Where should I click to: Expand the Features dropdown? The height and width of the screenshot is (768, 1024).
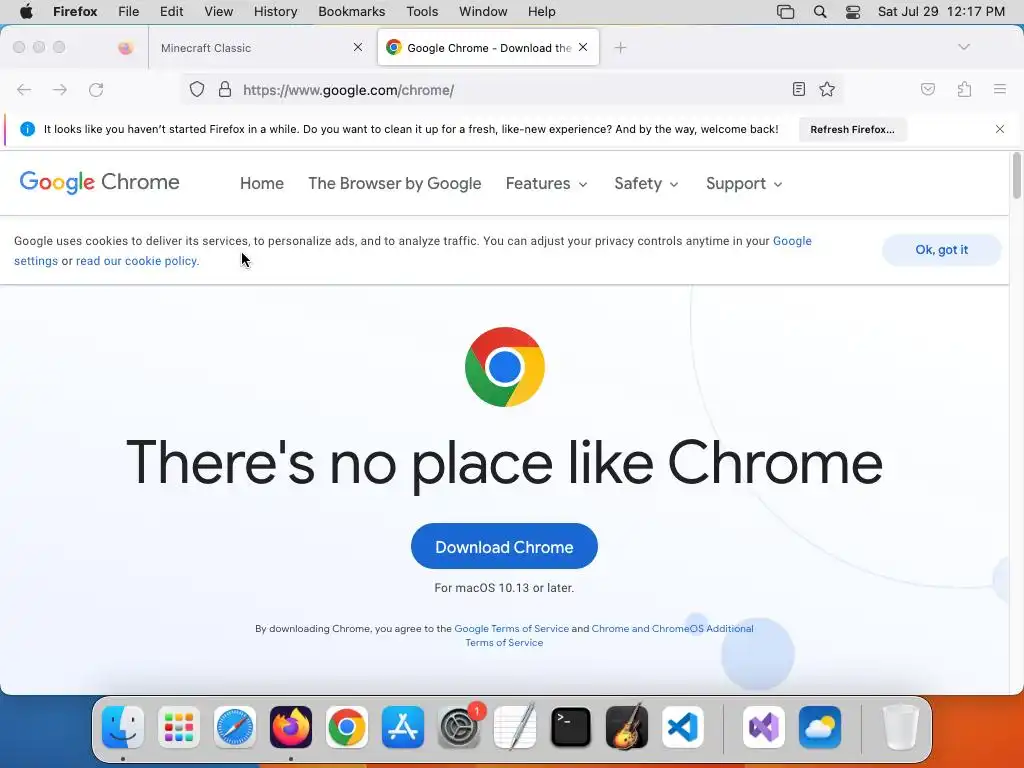tap(547, 184)
